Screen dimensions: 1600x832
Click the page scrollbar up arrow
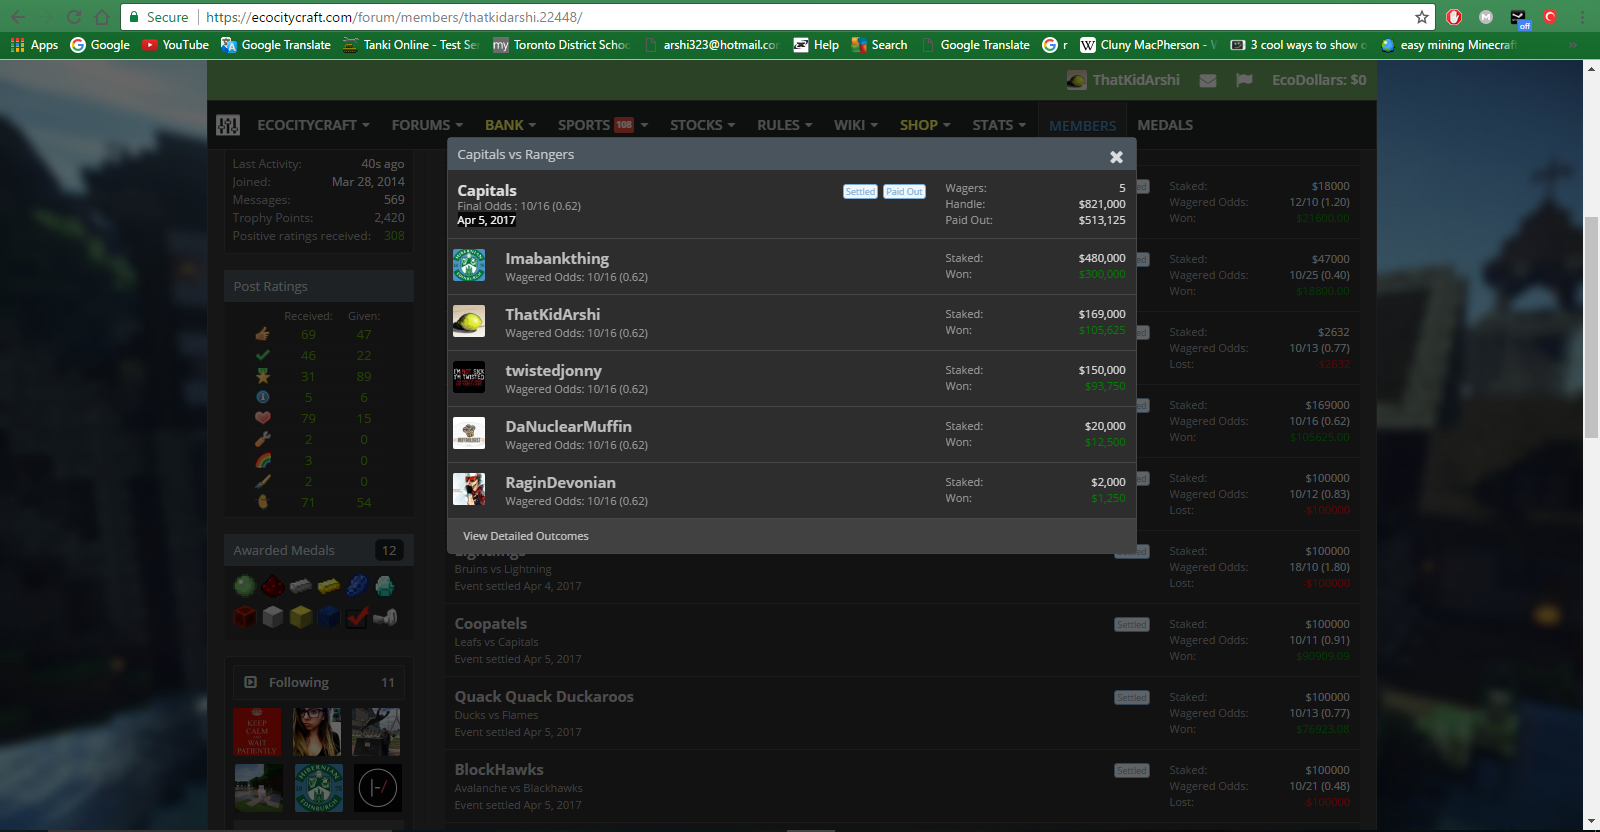[1591, 69]
